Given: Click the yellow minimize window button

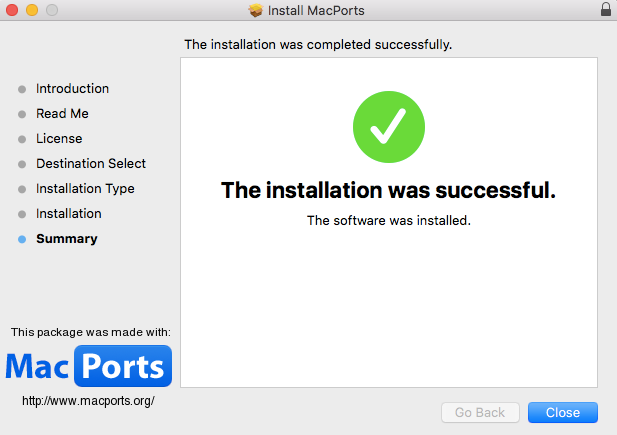Looking at the screenshot, I should (x=32, y=10).
